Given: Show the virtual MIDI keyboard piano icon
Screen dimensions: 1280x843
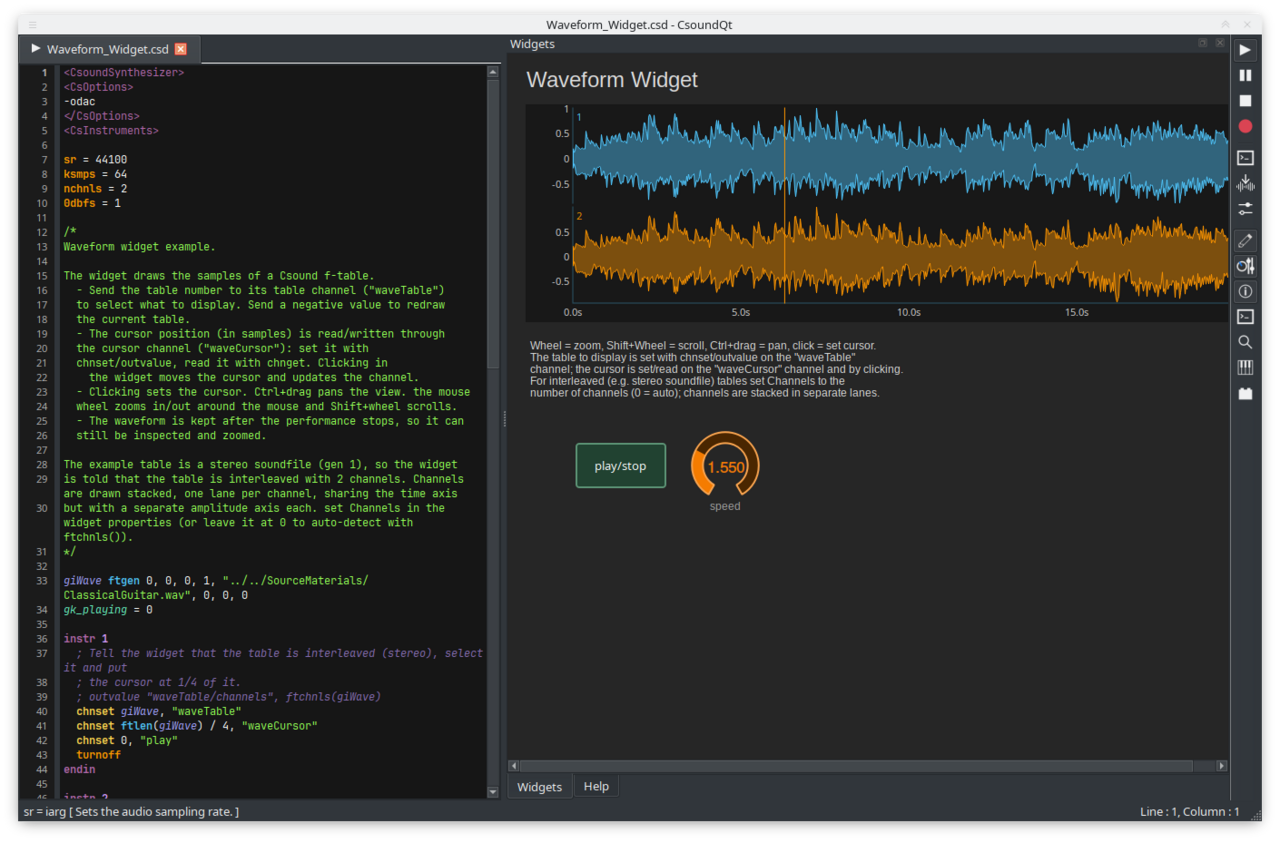Looking at the screenshot, I should point(1245,367).
